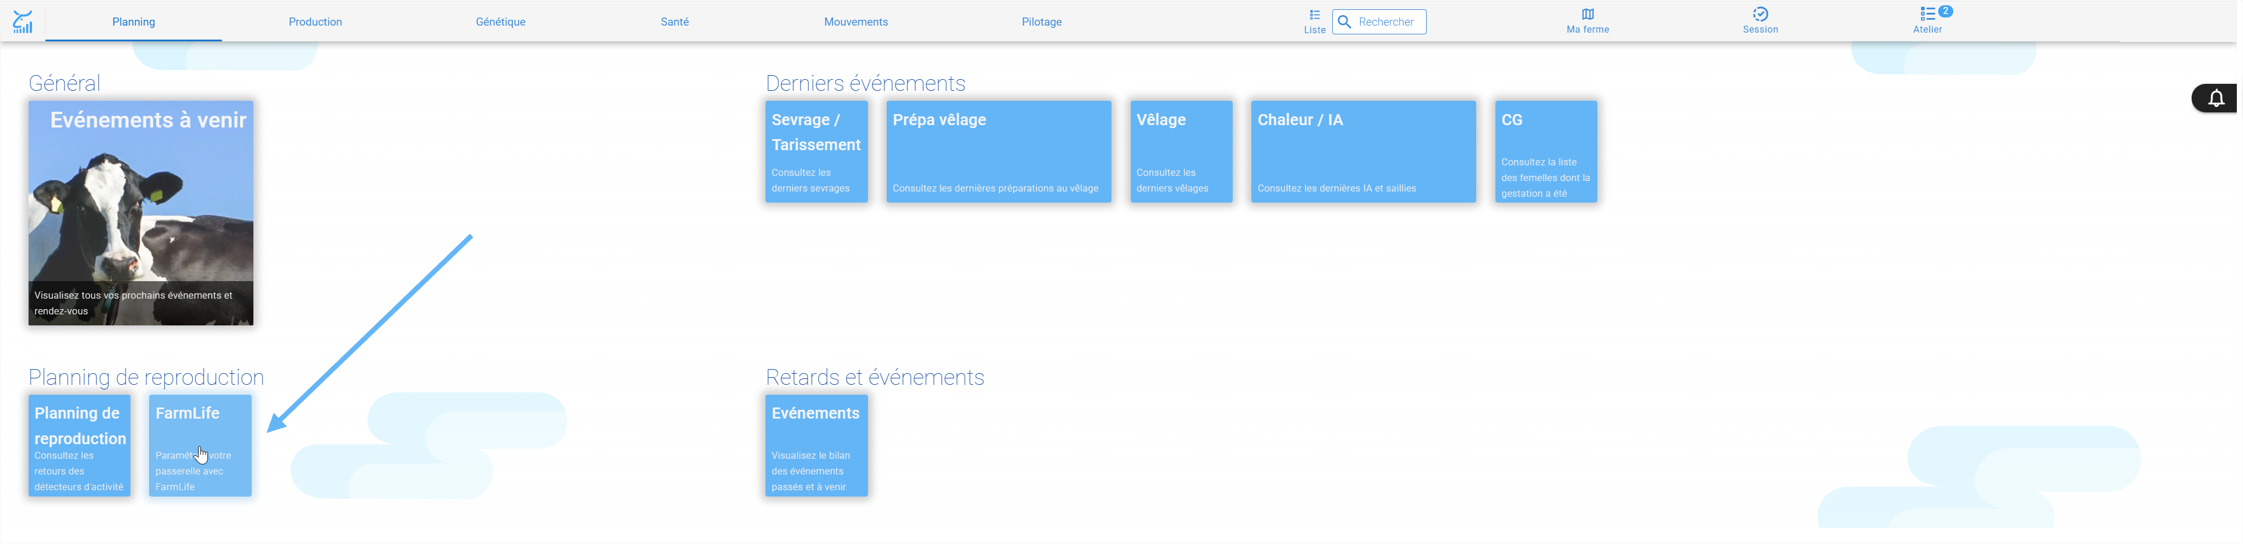
Task: Click the Session clock icon
Action: click(1760, 14)
